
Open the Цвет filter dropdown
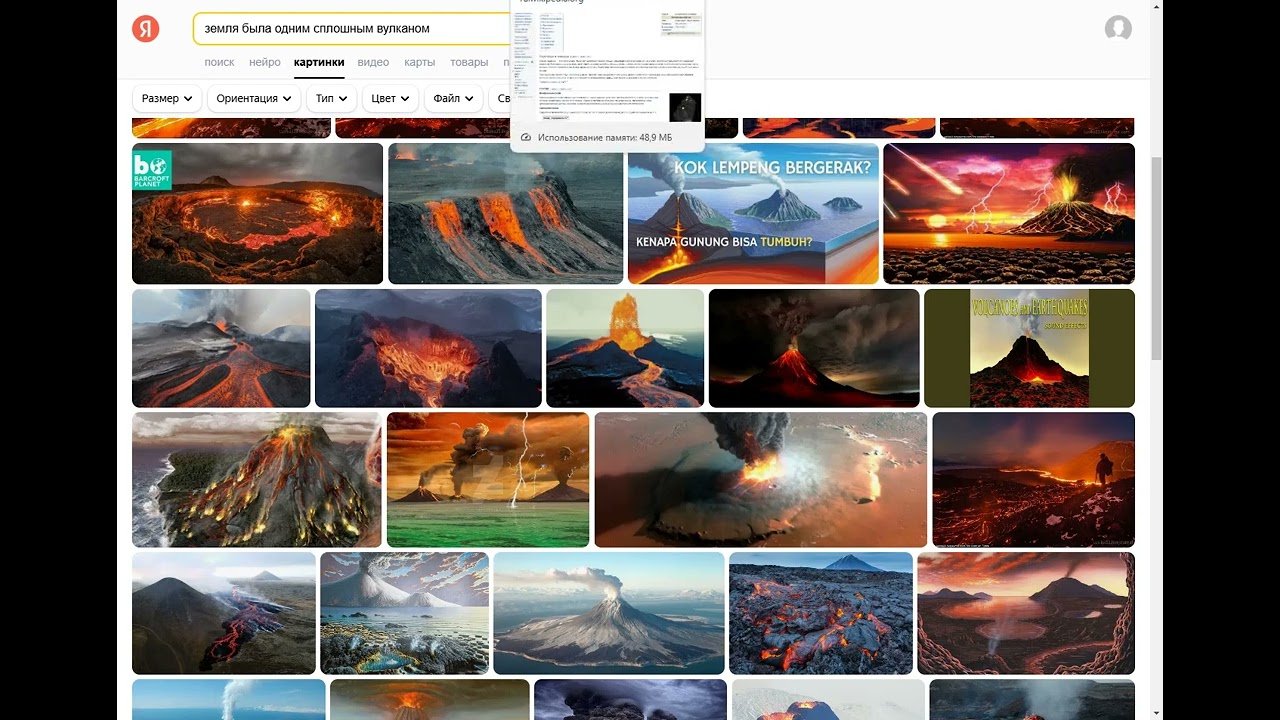pyautogui.click(x=390, y=98)
